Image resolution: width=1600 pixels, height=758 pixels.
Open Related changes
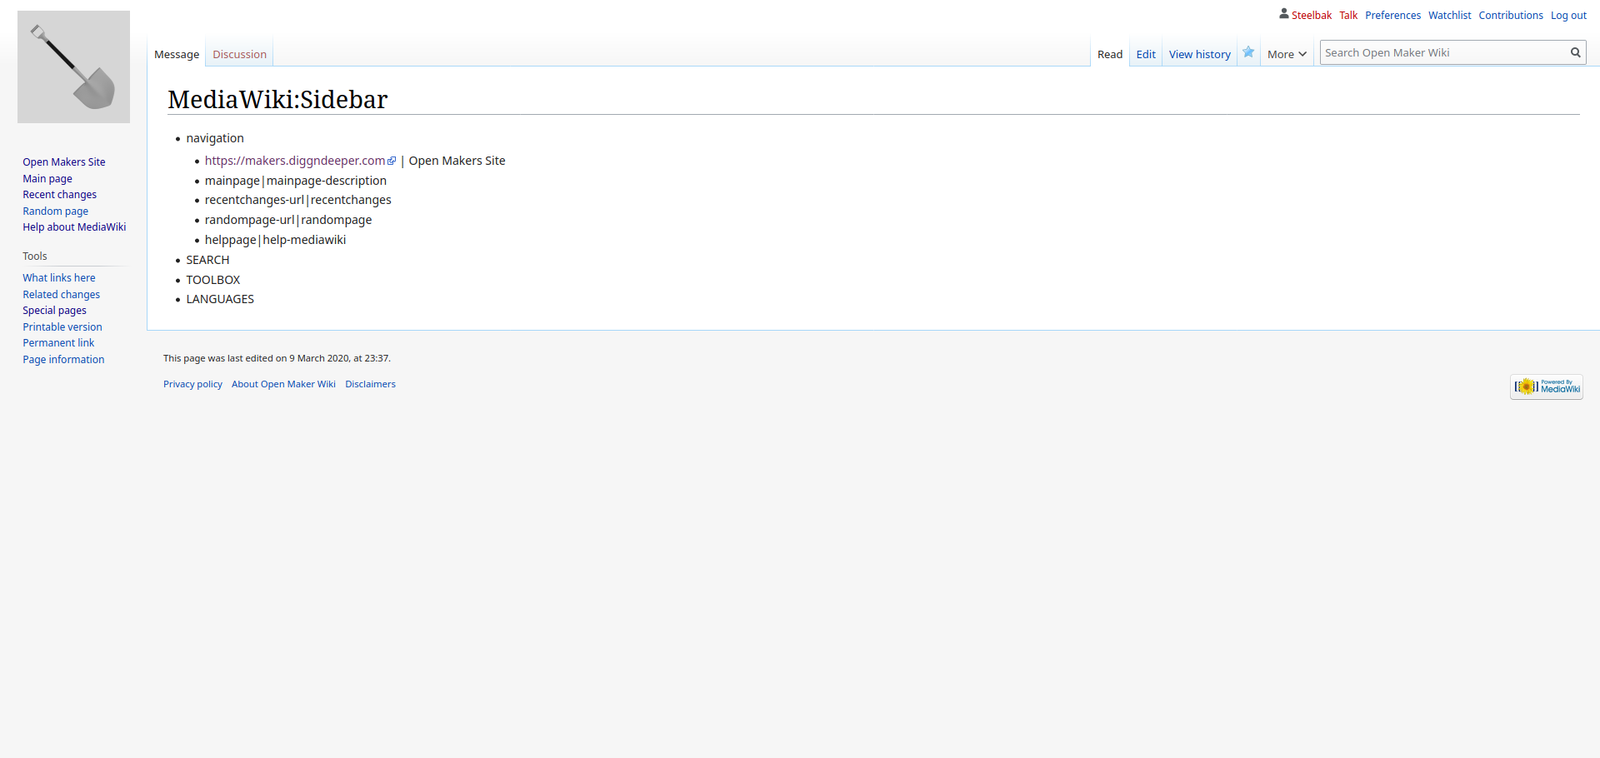[x=61, y=295]
